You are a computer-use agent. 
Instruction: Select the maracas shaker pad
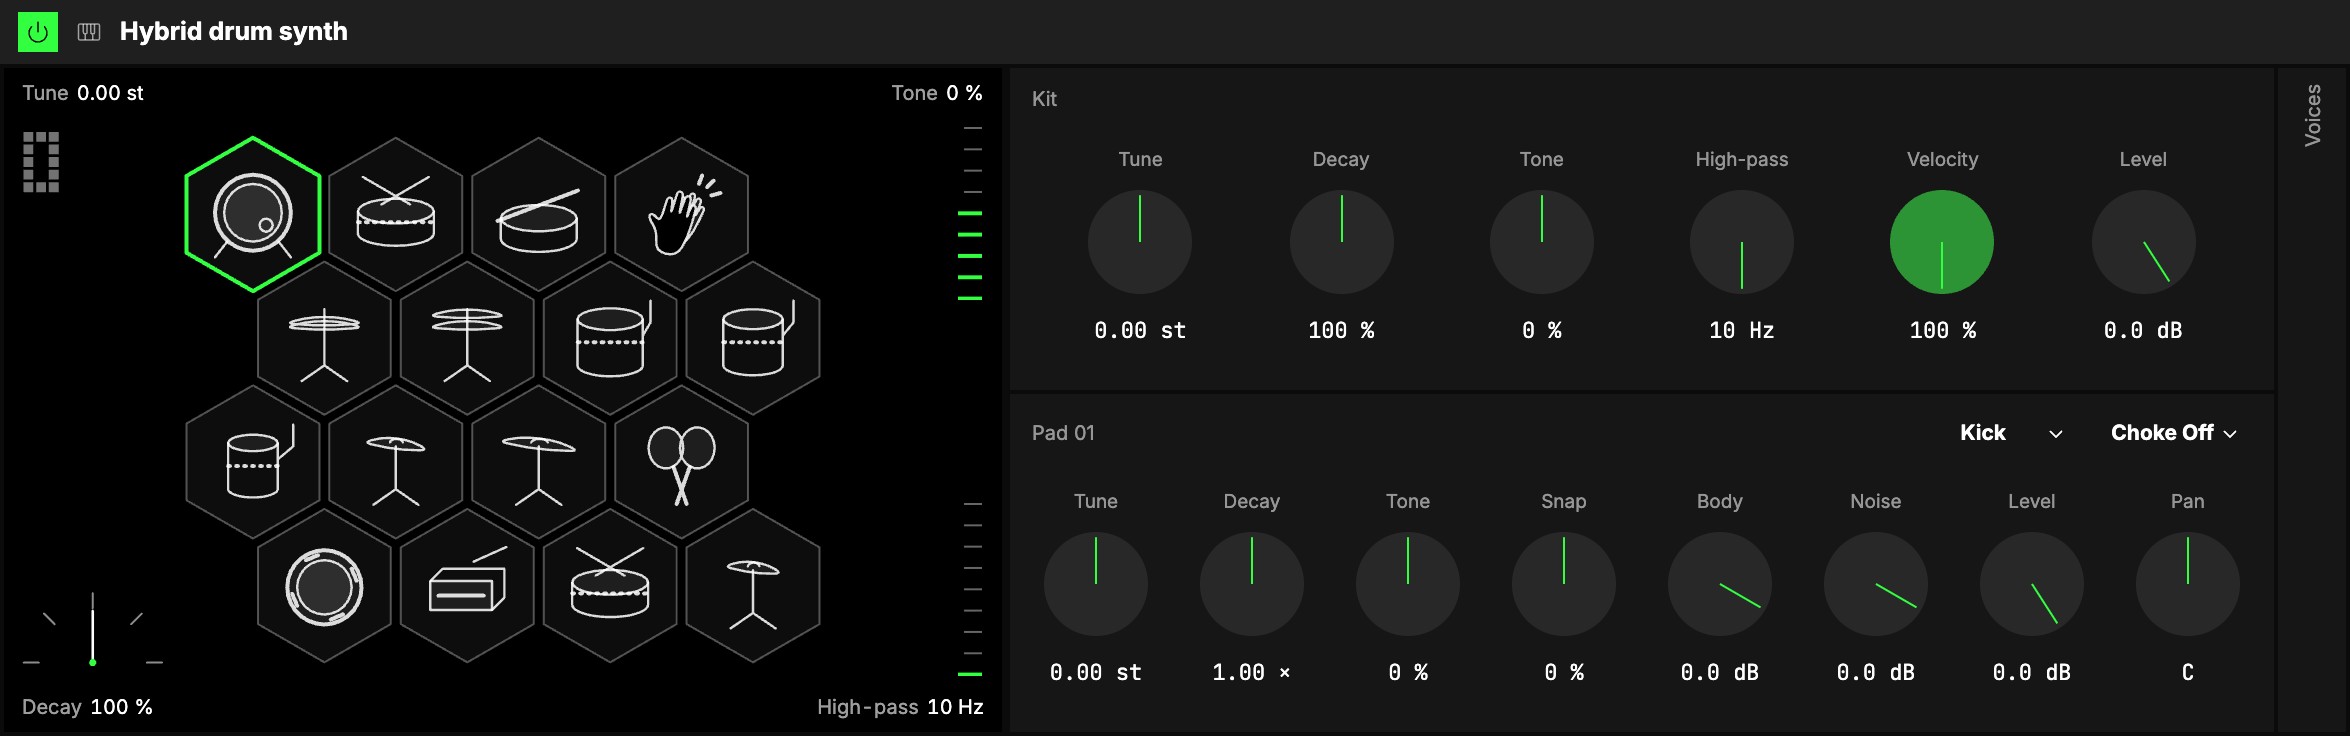tap(682, 462)
